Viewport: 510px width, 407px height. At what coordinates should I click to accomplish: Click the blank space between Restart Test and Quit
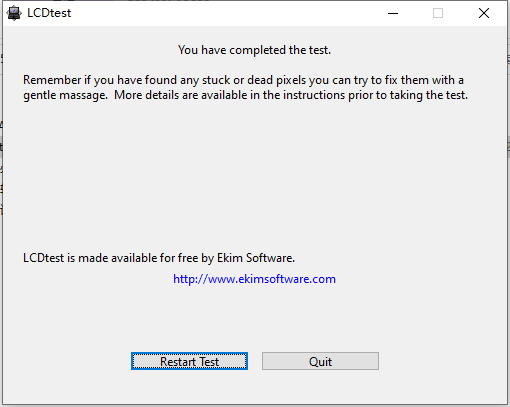click(x=255, y=361)
